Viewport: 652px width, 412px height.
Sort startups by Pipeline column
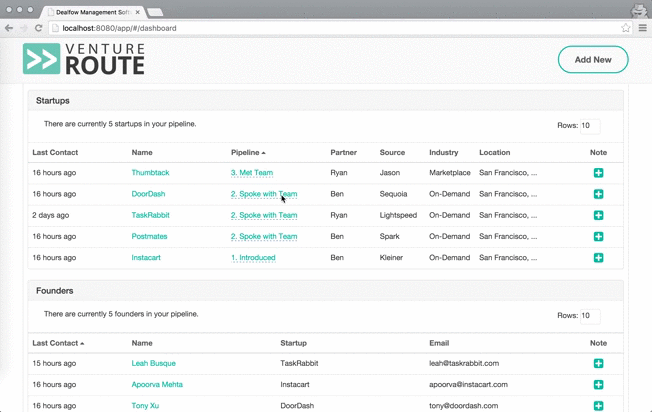248,153
